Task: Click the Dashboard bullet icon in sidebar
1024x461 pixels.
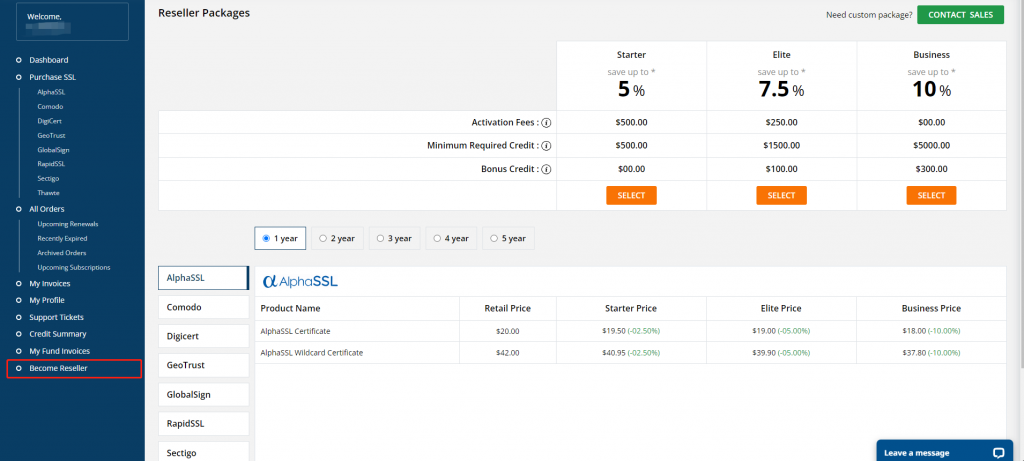Action: [19, 60]
